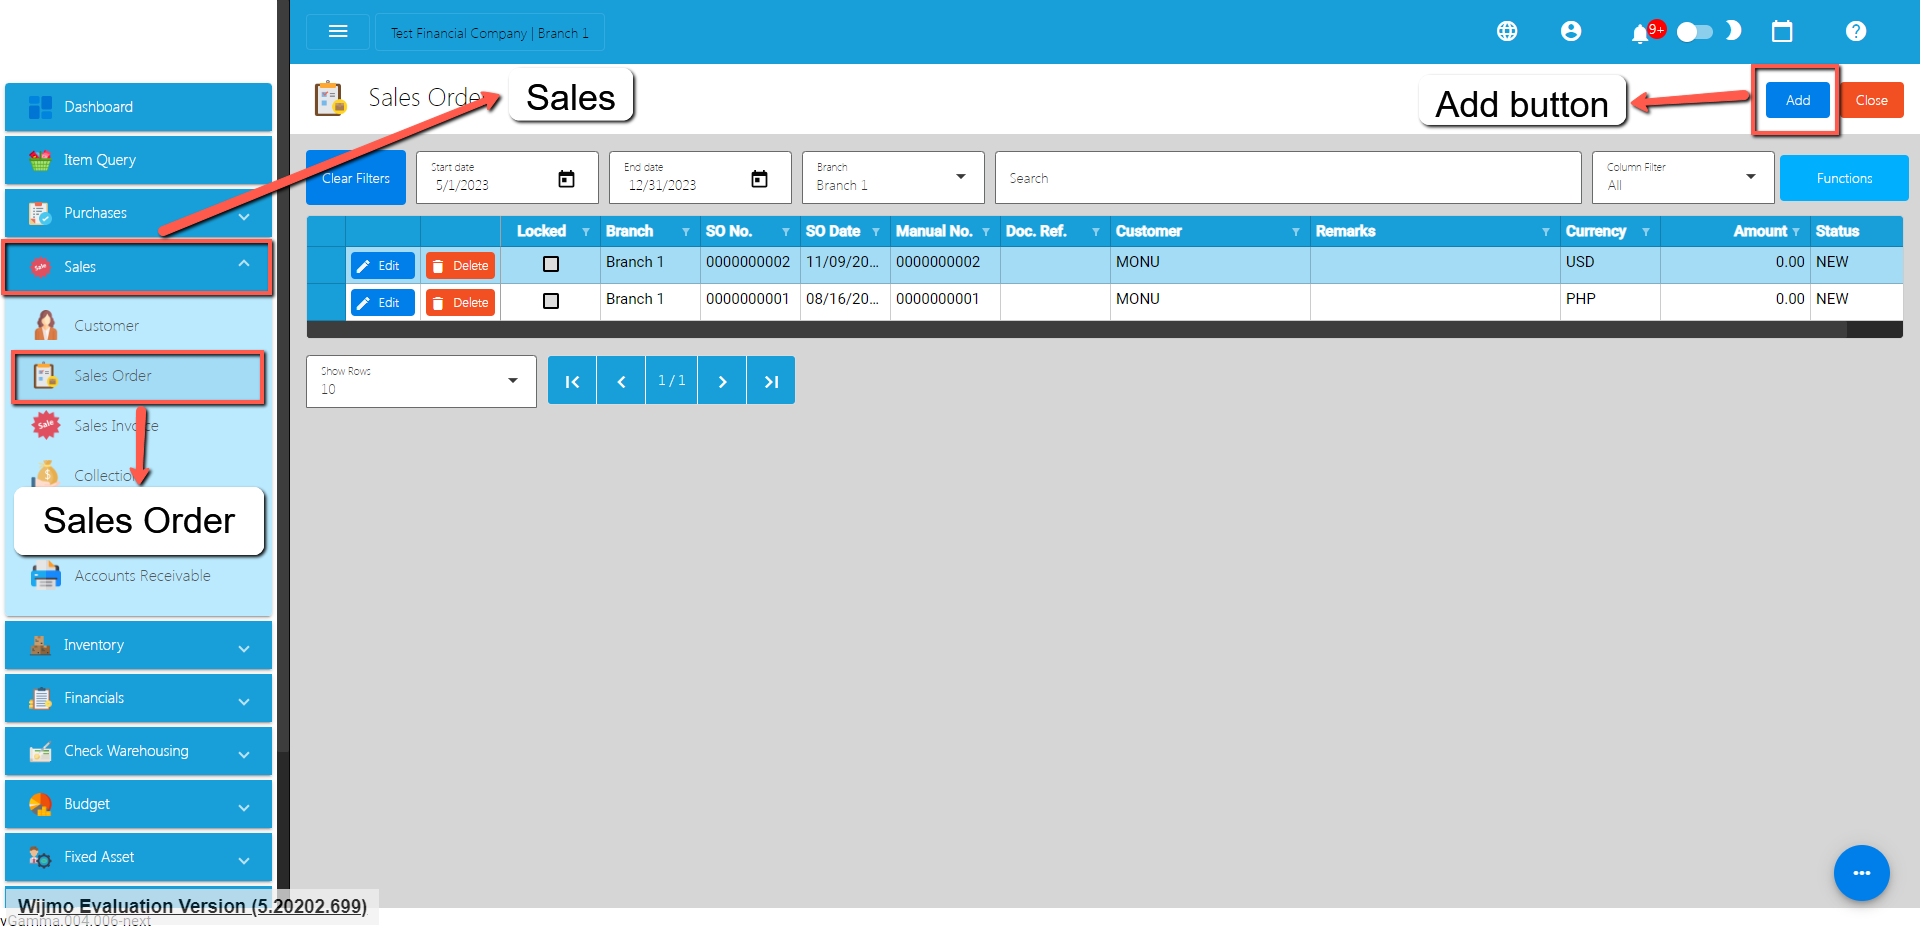Click the calendar icon in top bar
The image size is (1920, 931).
[x=1781, y=32]
